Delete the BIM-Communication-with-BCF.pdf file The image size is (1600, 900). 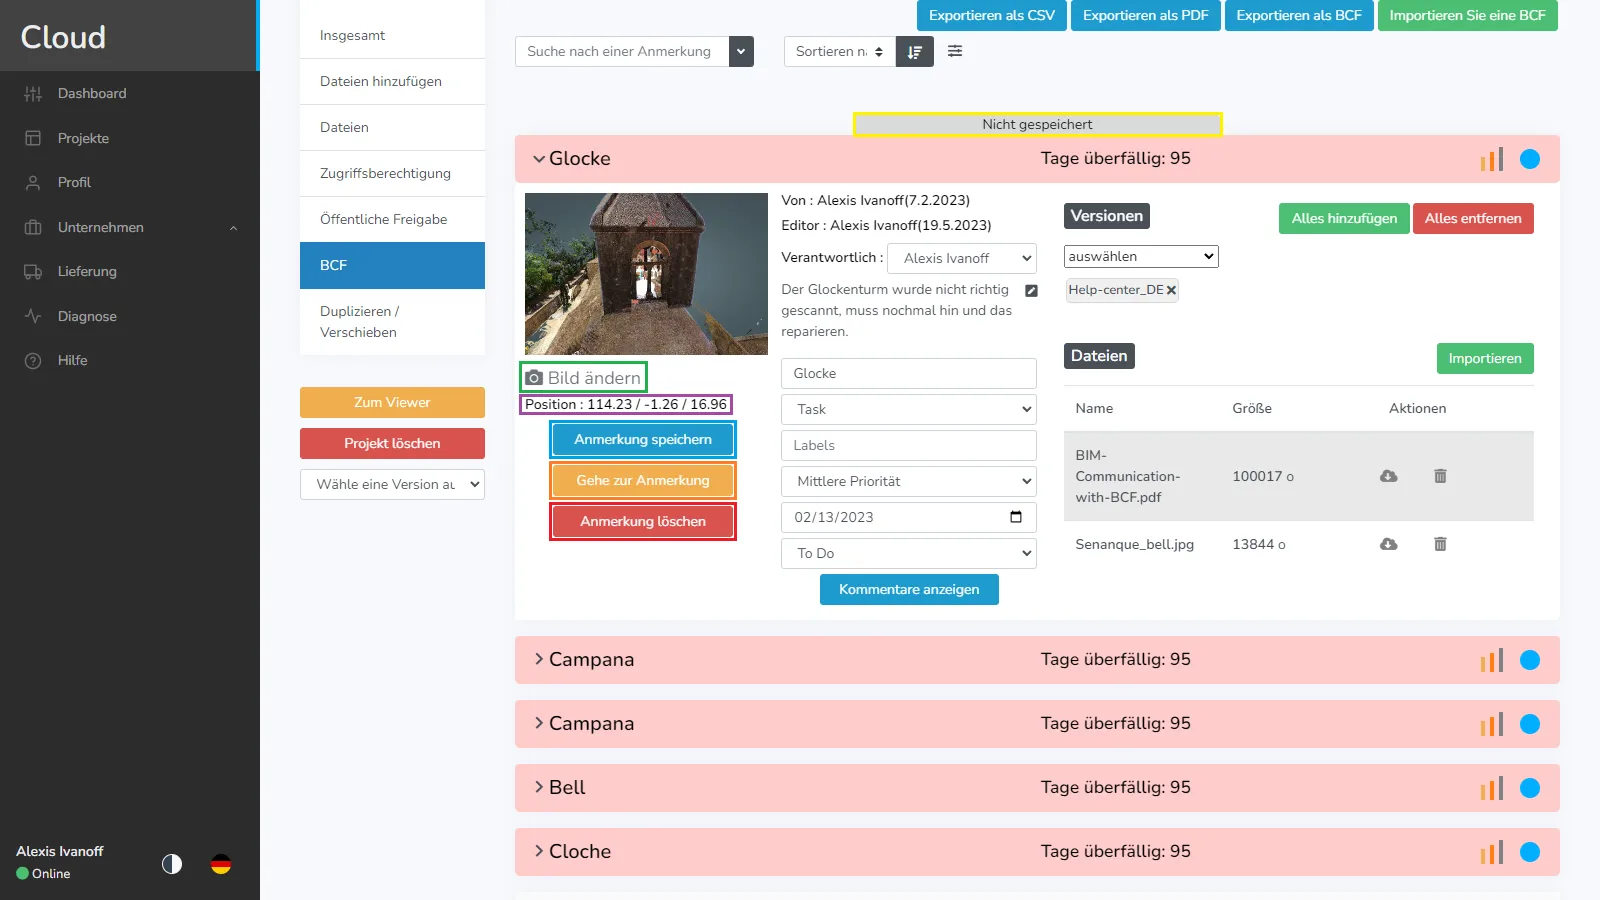[x=1440, y=476]
